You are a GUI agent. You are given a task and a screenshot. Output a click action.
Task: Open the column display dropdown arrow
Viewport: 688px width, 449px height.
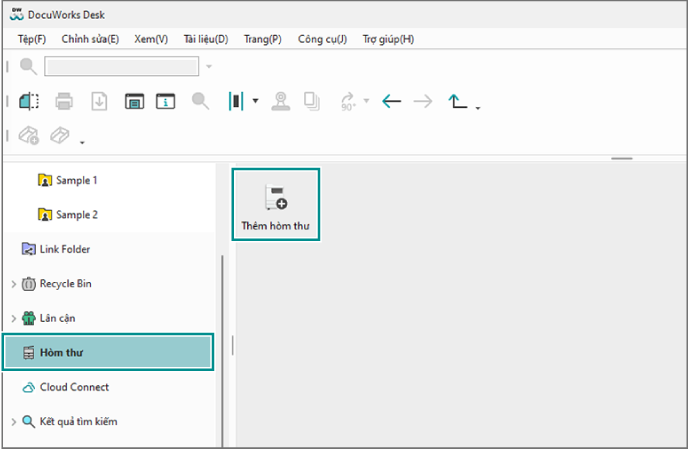(255, 101)
